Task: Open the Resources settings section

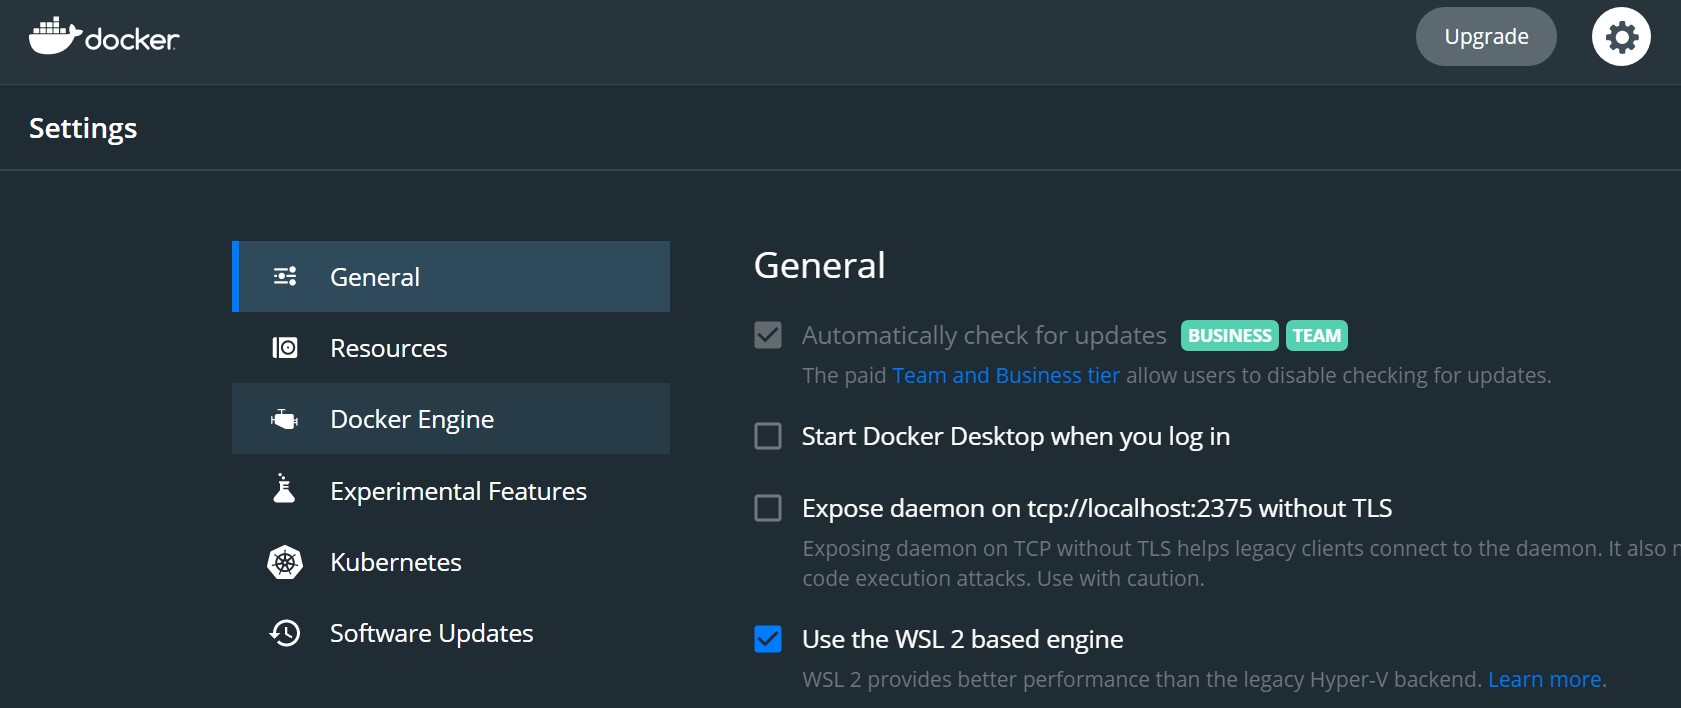Action: [389, 348]
